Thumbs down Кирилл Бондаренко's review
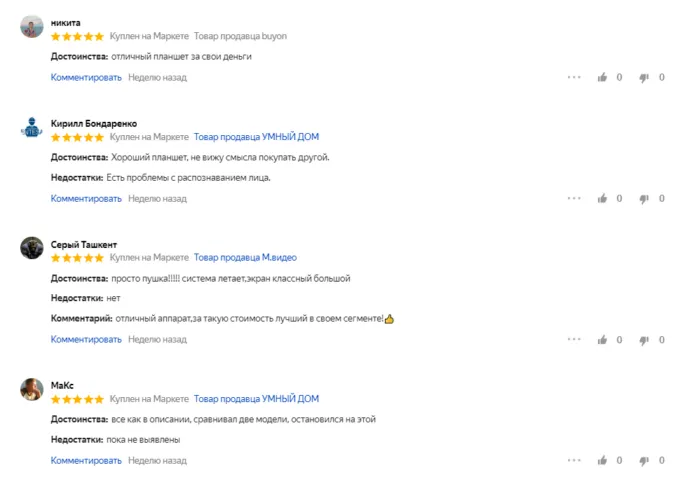 644,198
